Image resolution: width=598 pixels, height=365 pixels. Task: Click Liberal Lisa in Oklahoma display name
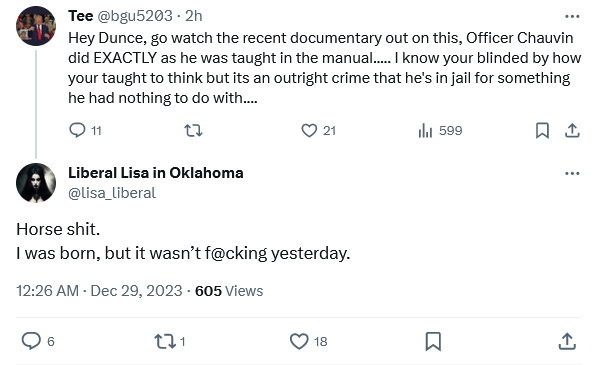click(156, 173)
